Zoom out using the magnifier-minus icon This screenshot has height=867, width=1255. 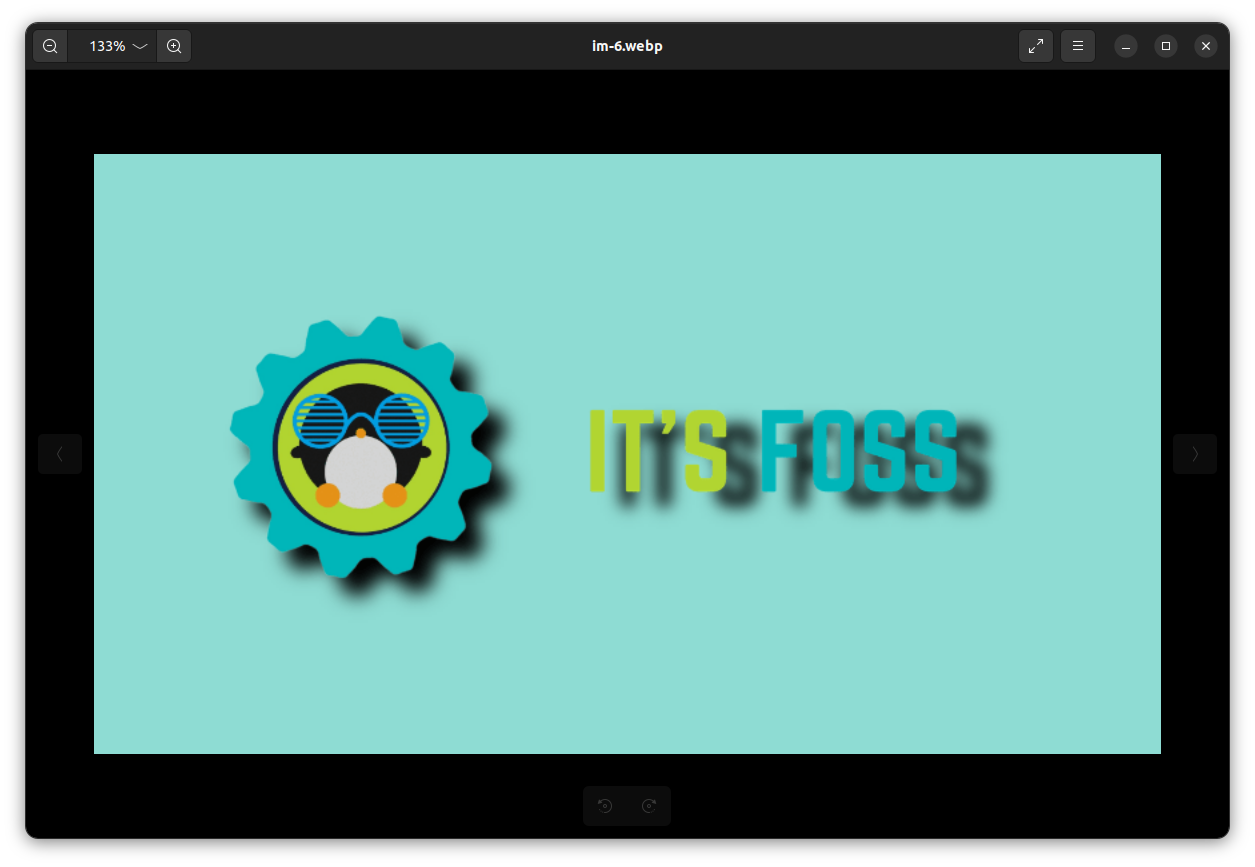[50, 45]
